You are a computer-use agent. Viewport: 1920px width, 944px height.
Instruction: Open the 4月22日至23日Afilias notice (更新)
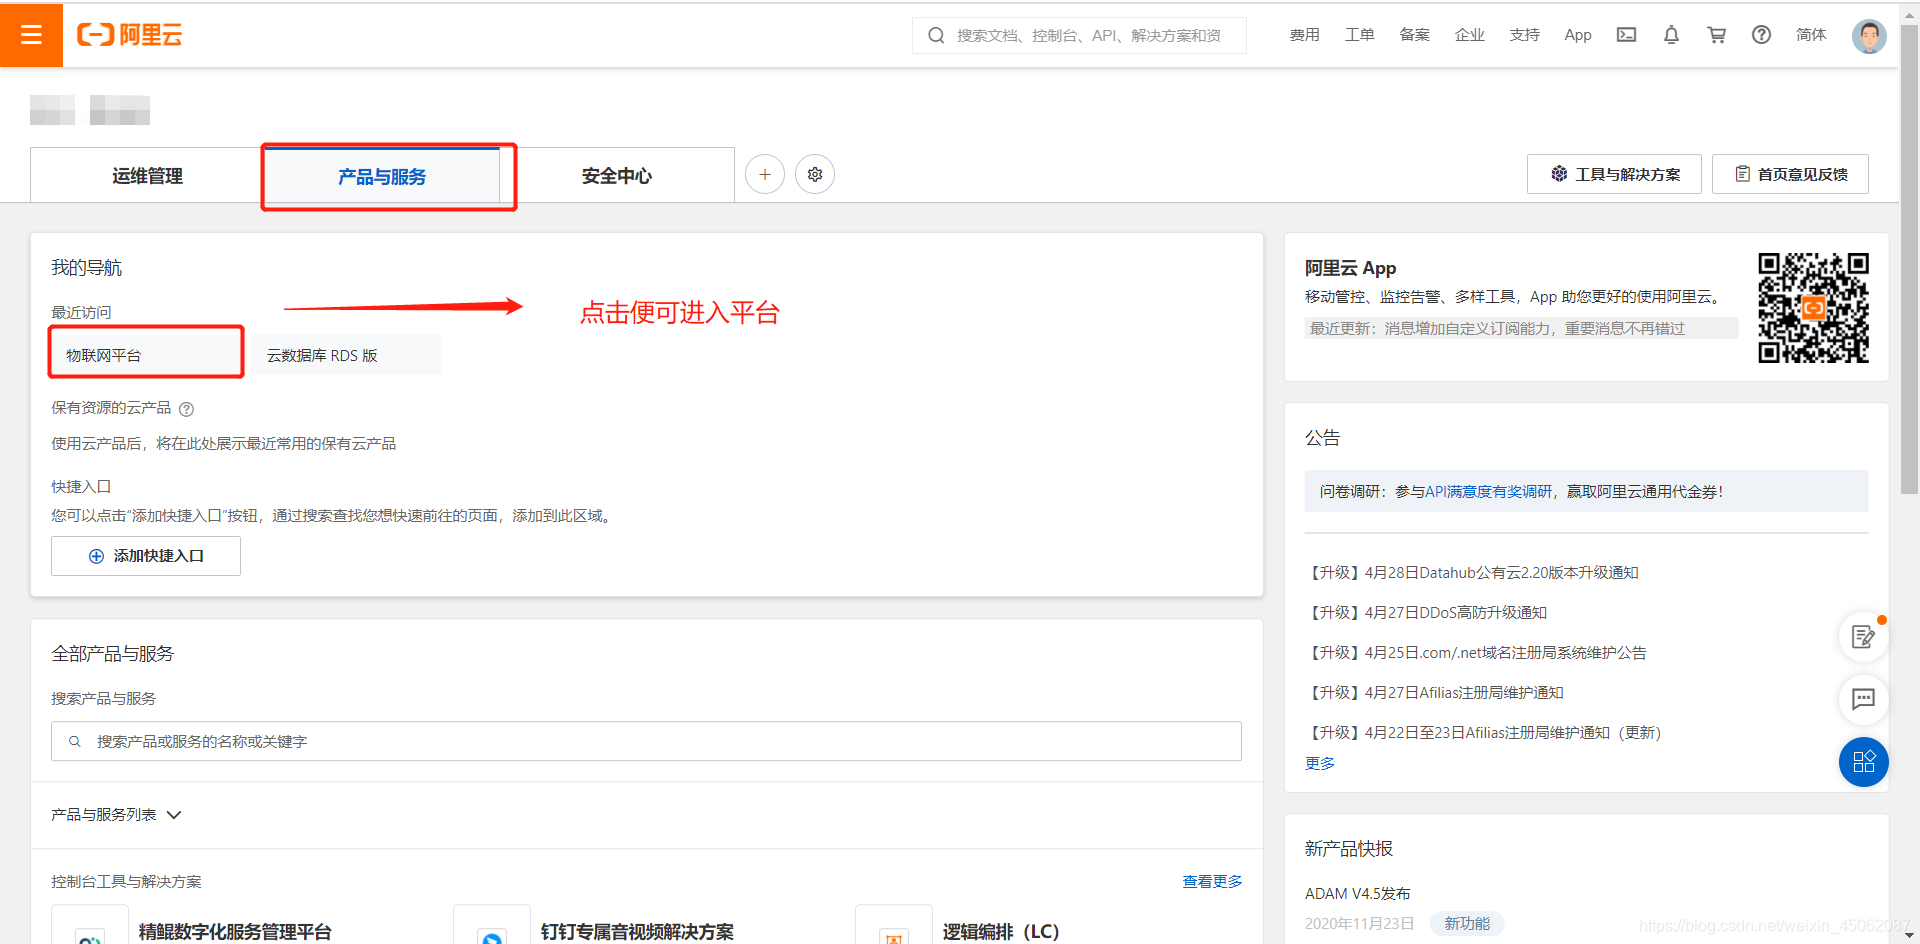1483,733
